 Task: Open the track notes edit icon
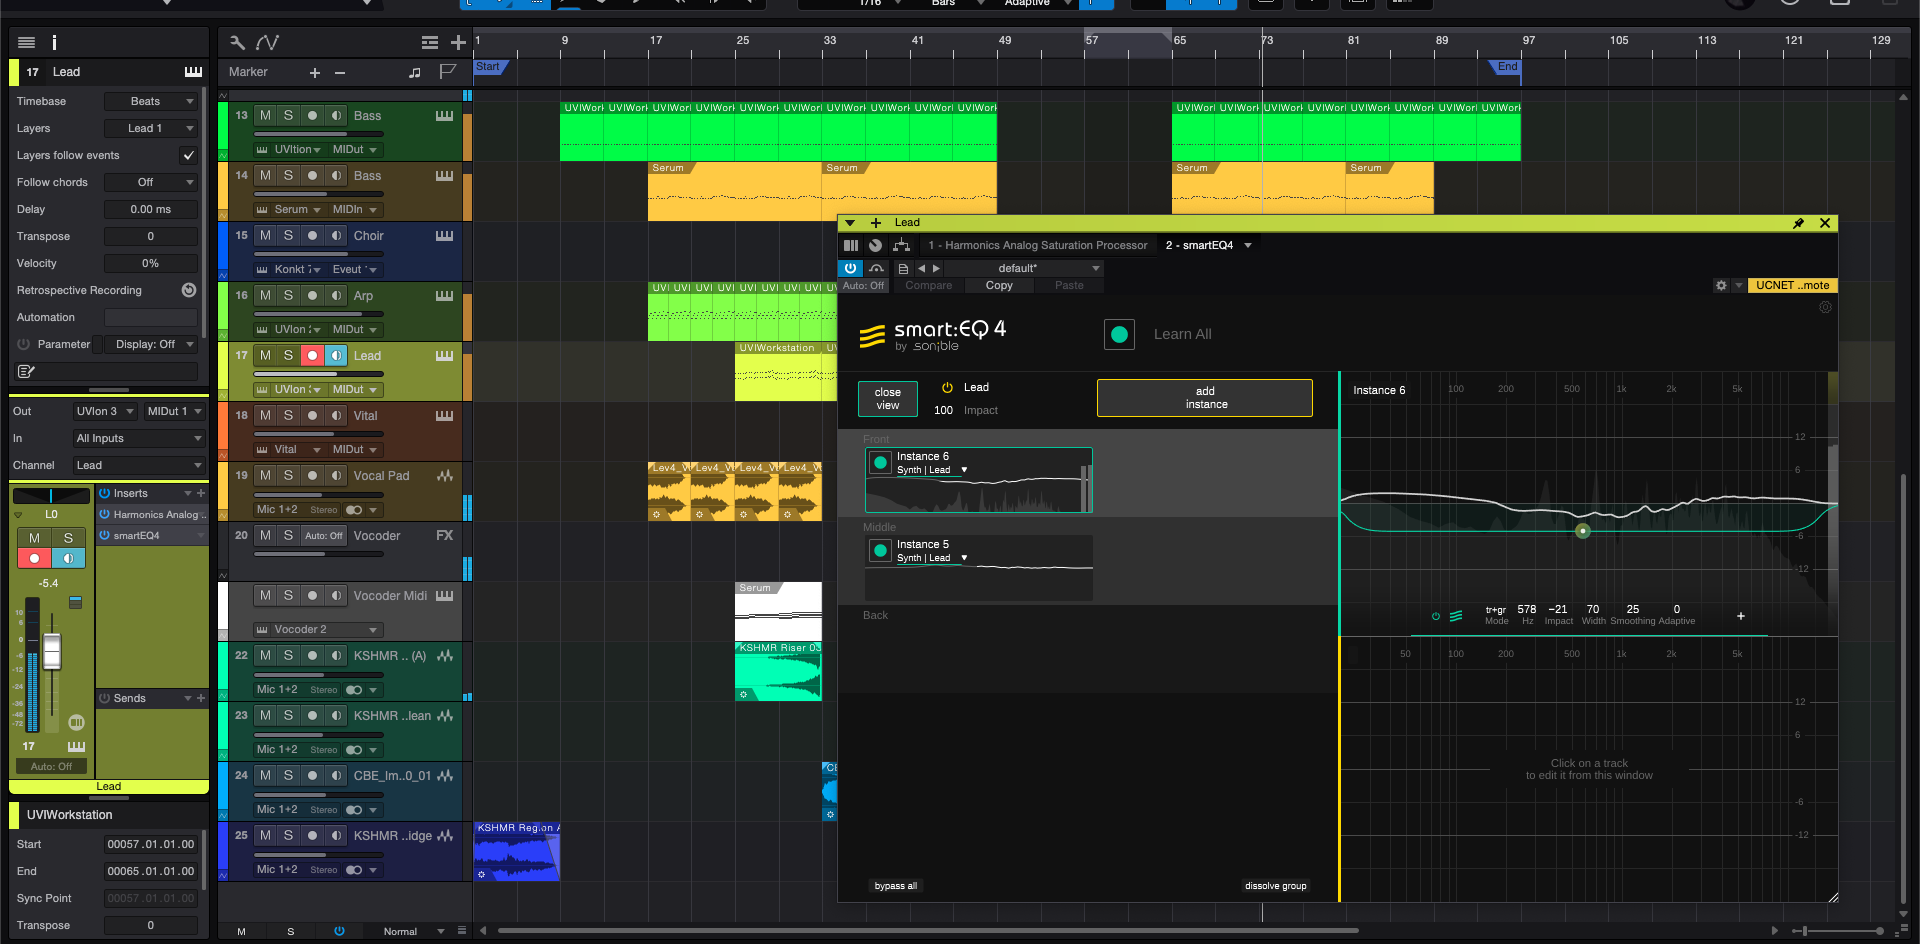27,371
